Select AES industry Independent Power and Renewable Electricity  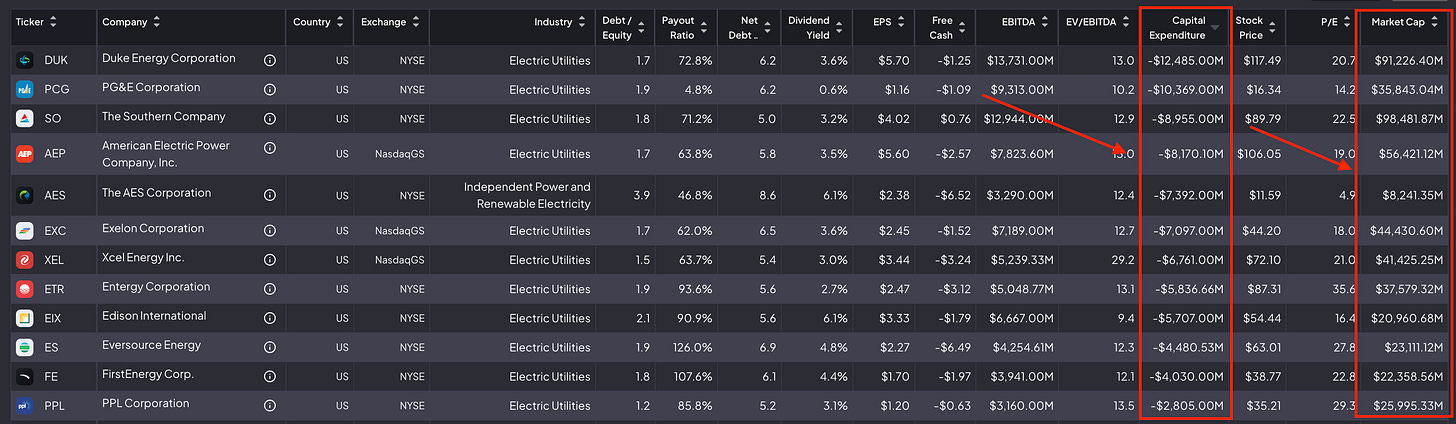[528, 196]
